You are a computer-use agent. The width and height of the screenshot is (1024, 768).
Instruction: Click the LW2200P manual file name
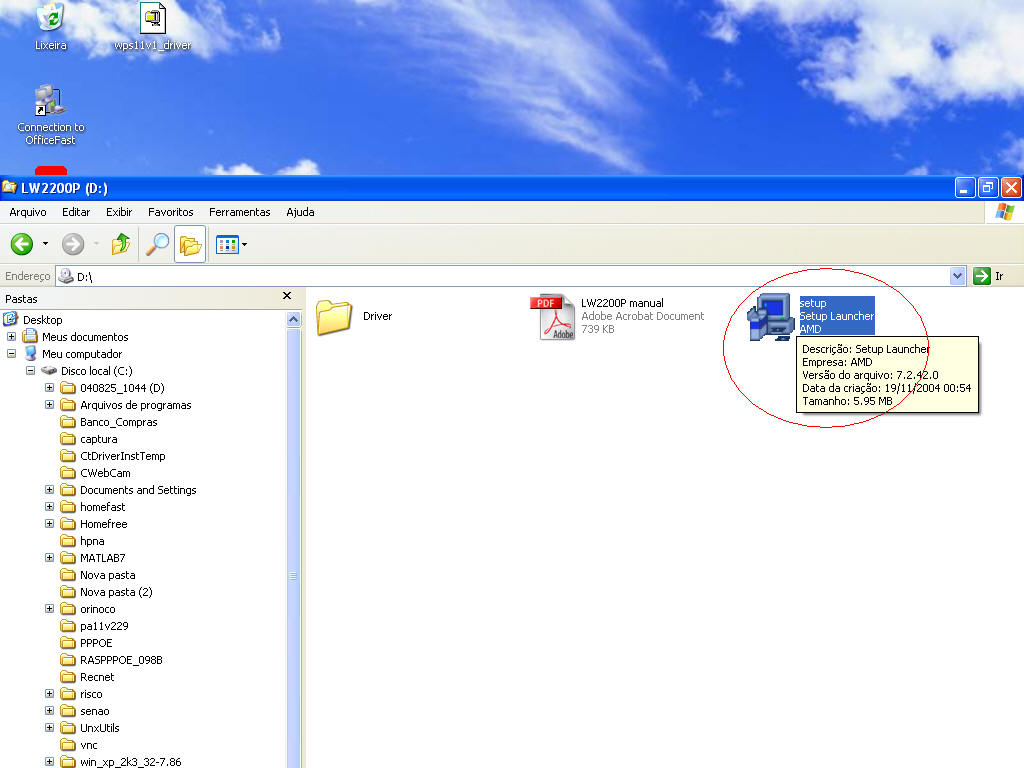622,303
